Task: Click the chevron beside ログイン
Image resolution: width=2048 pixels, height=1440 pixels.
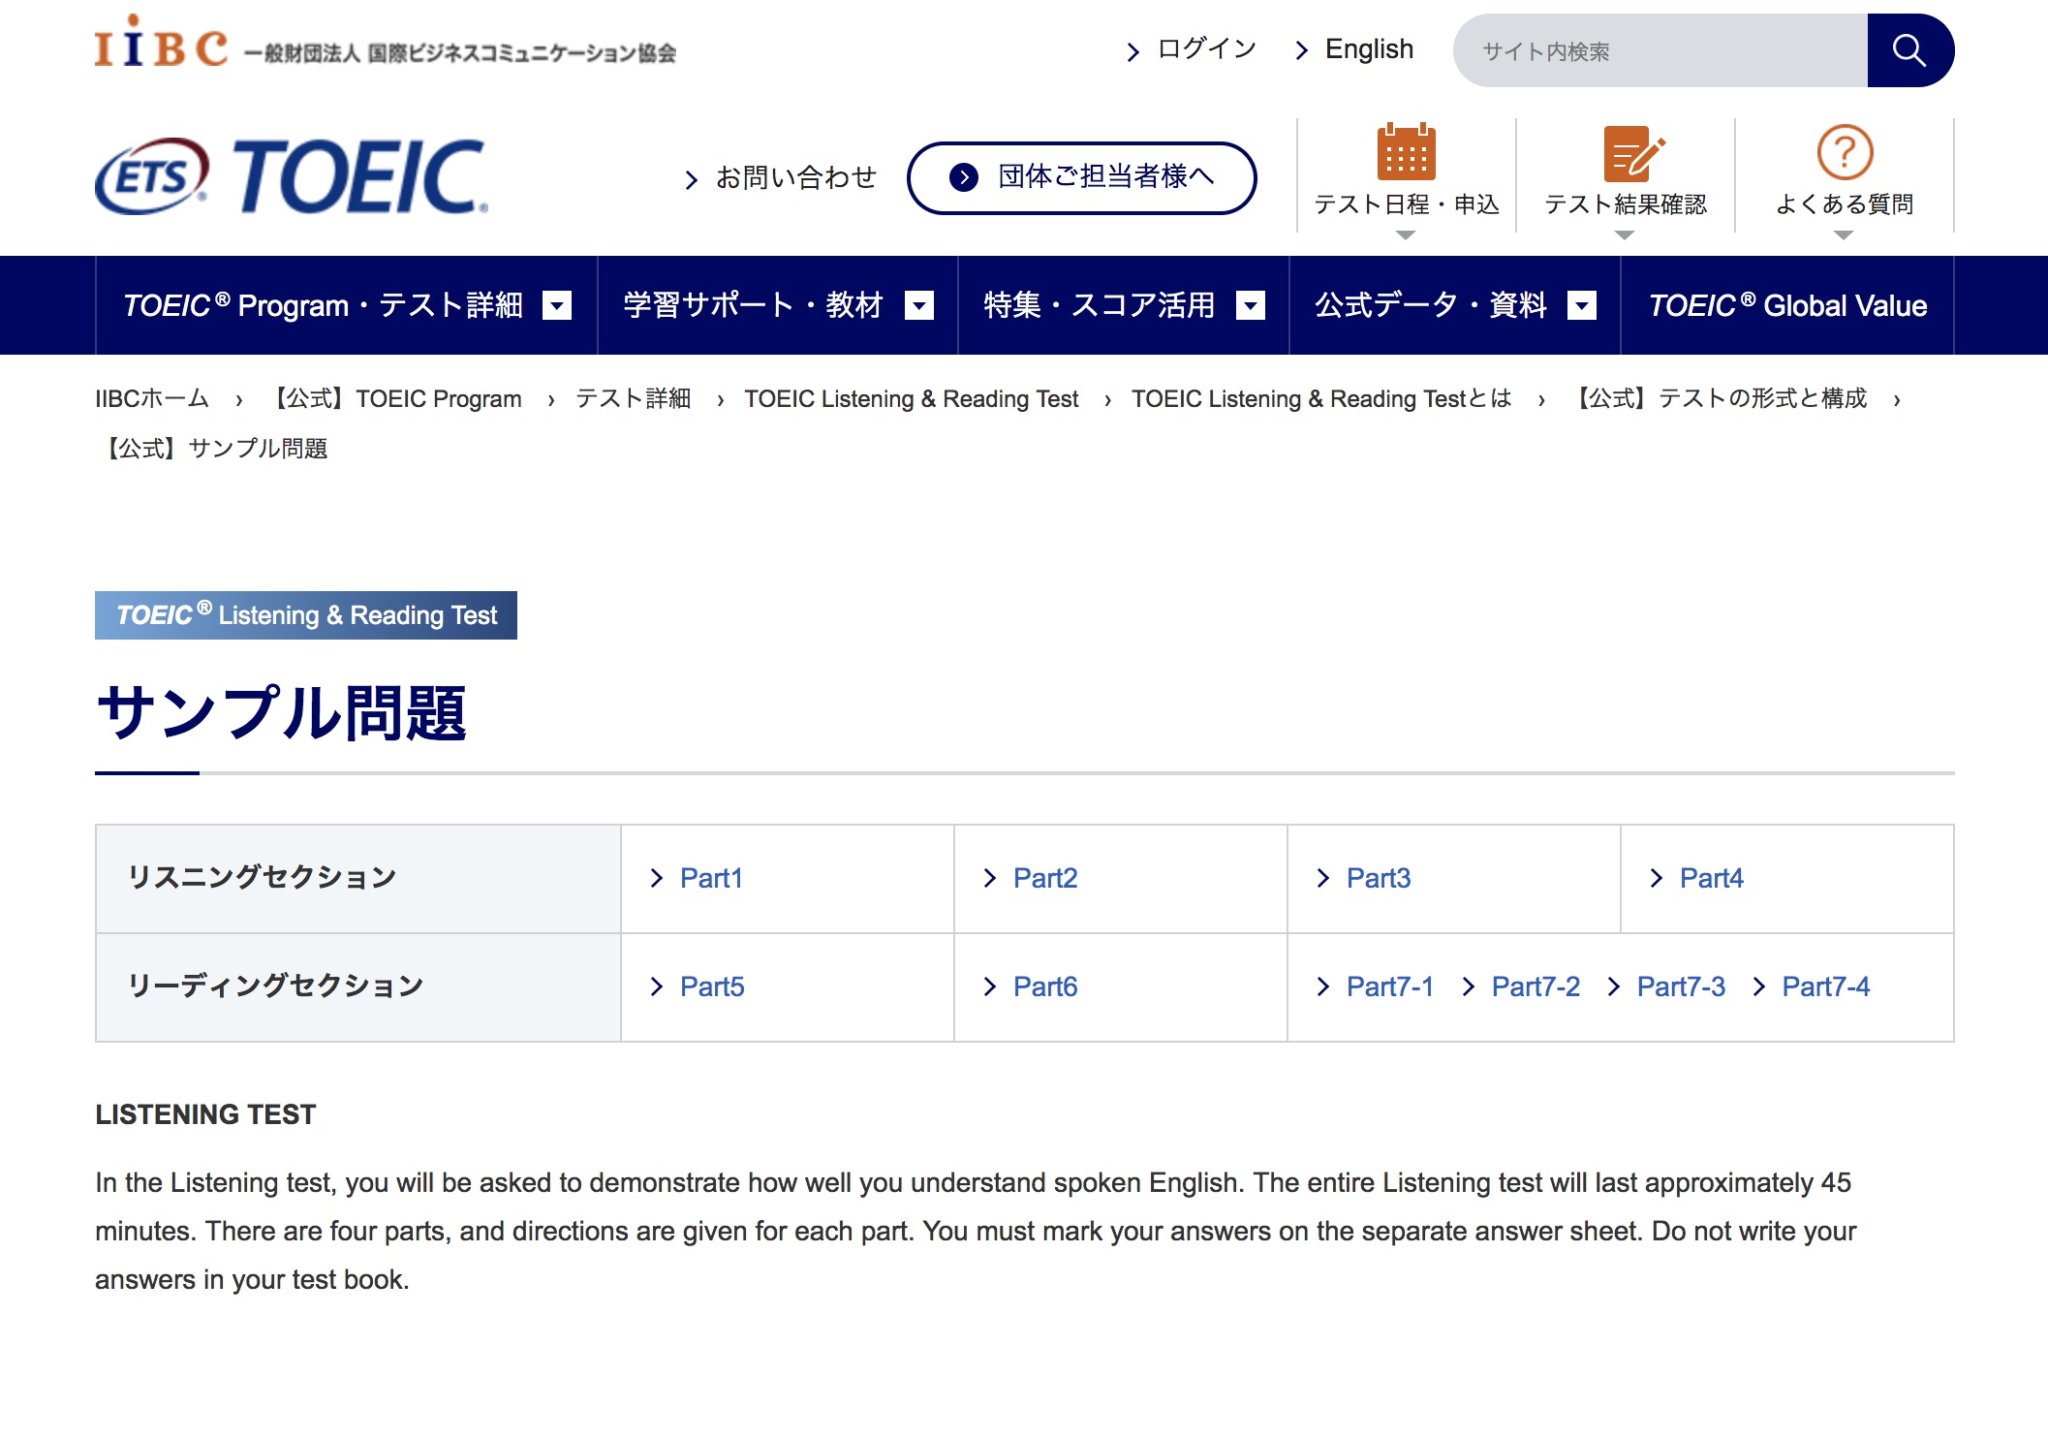Action: tap(1133, 49)
